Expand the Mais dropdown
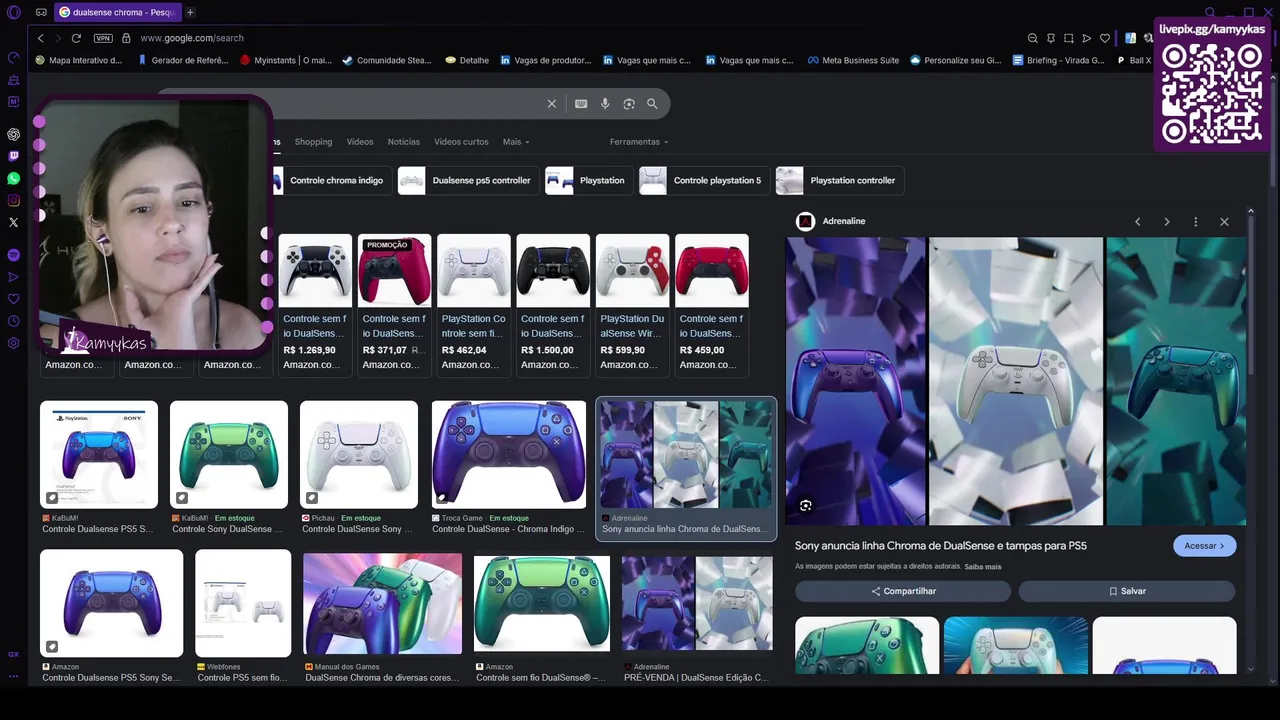Viewport: 1280px width, 720px height. point(516,142)
